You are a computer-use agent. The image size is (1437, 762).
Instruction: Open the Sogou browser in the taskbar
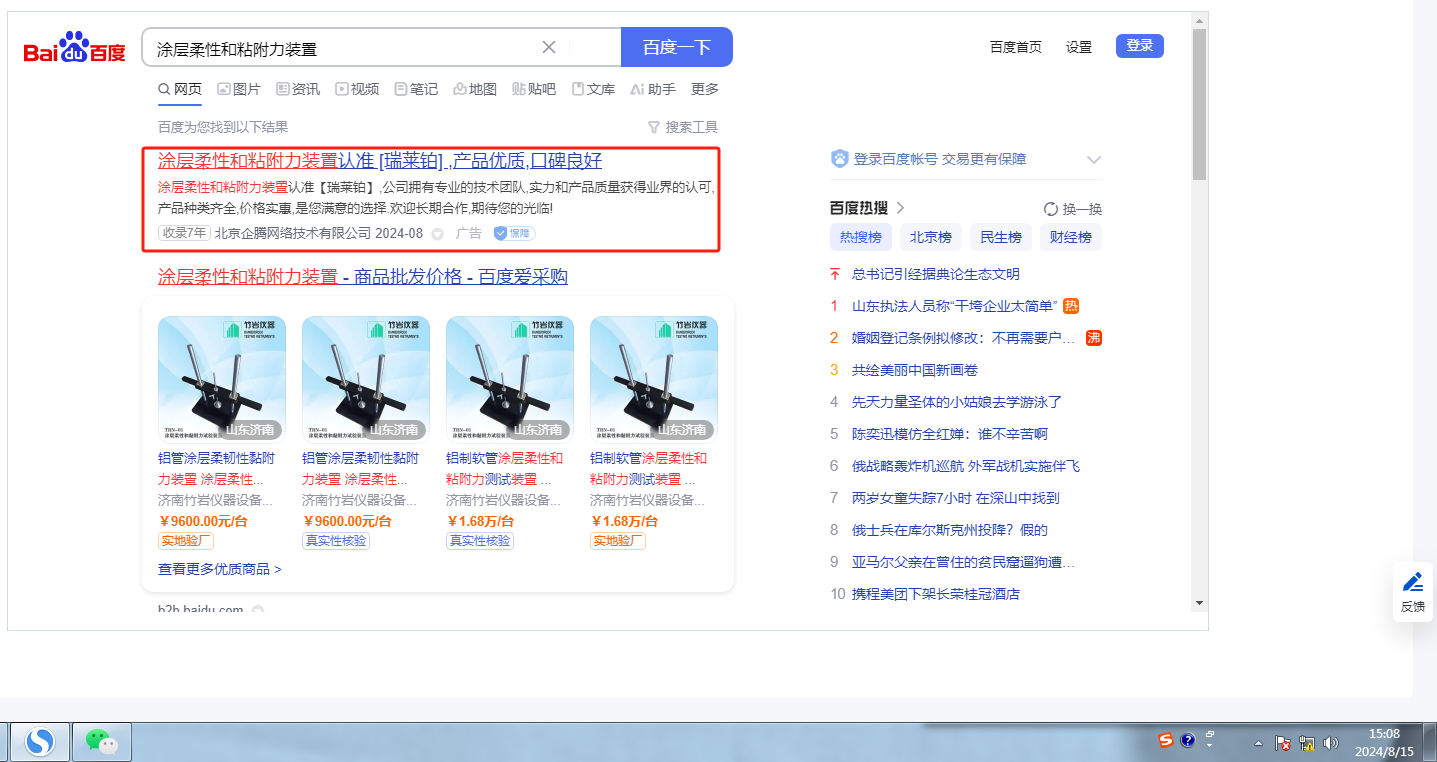click(41, 741)
